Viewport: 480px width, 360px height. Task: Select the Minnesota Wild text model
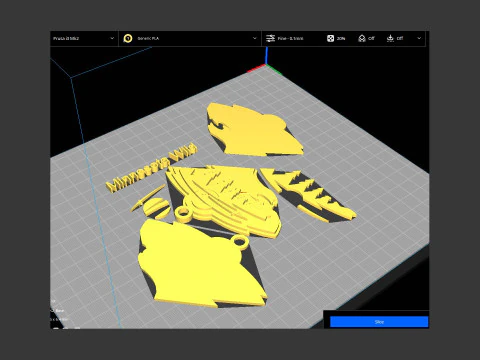(152, 168)
